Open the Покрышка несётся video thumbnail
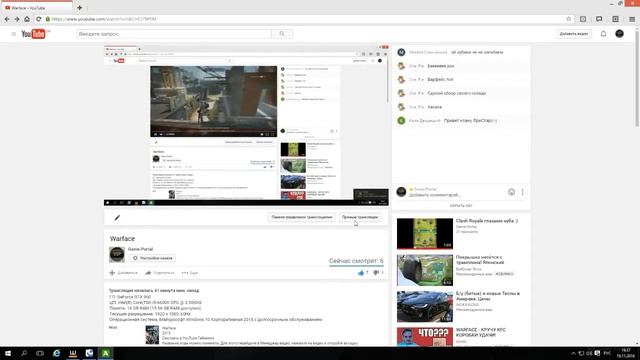 point(424,270)
